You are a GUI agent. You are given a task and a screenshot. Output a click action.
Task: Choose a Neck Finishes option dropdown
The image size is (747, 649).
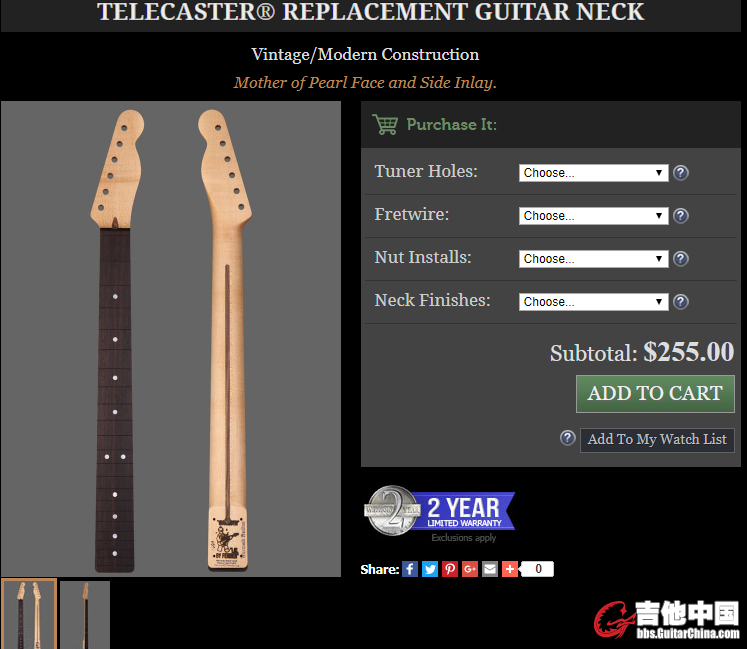coord(594,302)
